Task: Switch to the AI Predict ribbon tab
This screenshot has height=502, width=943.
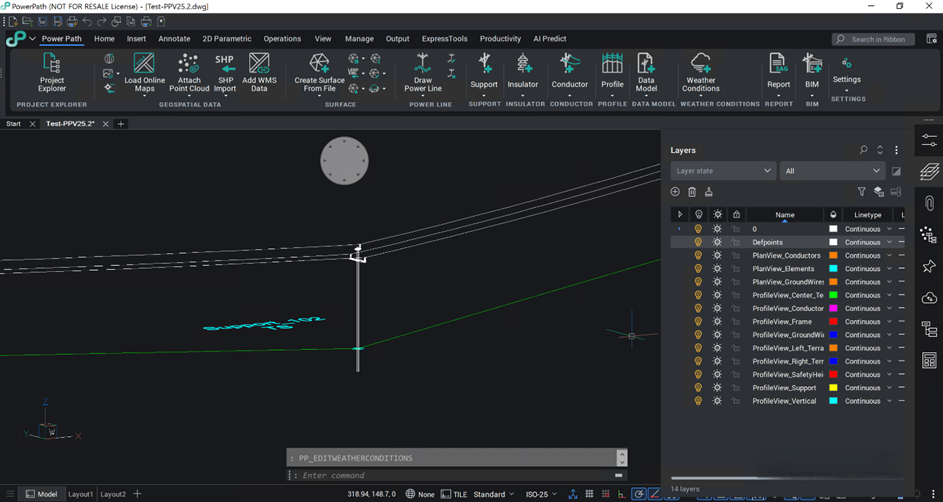Action: pyautogui.click(x=550, y=38)
